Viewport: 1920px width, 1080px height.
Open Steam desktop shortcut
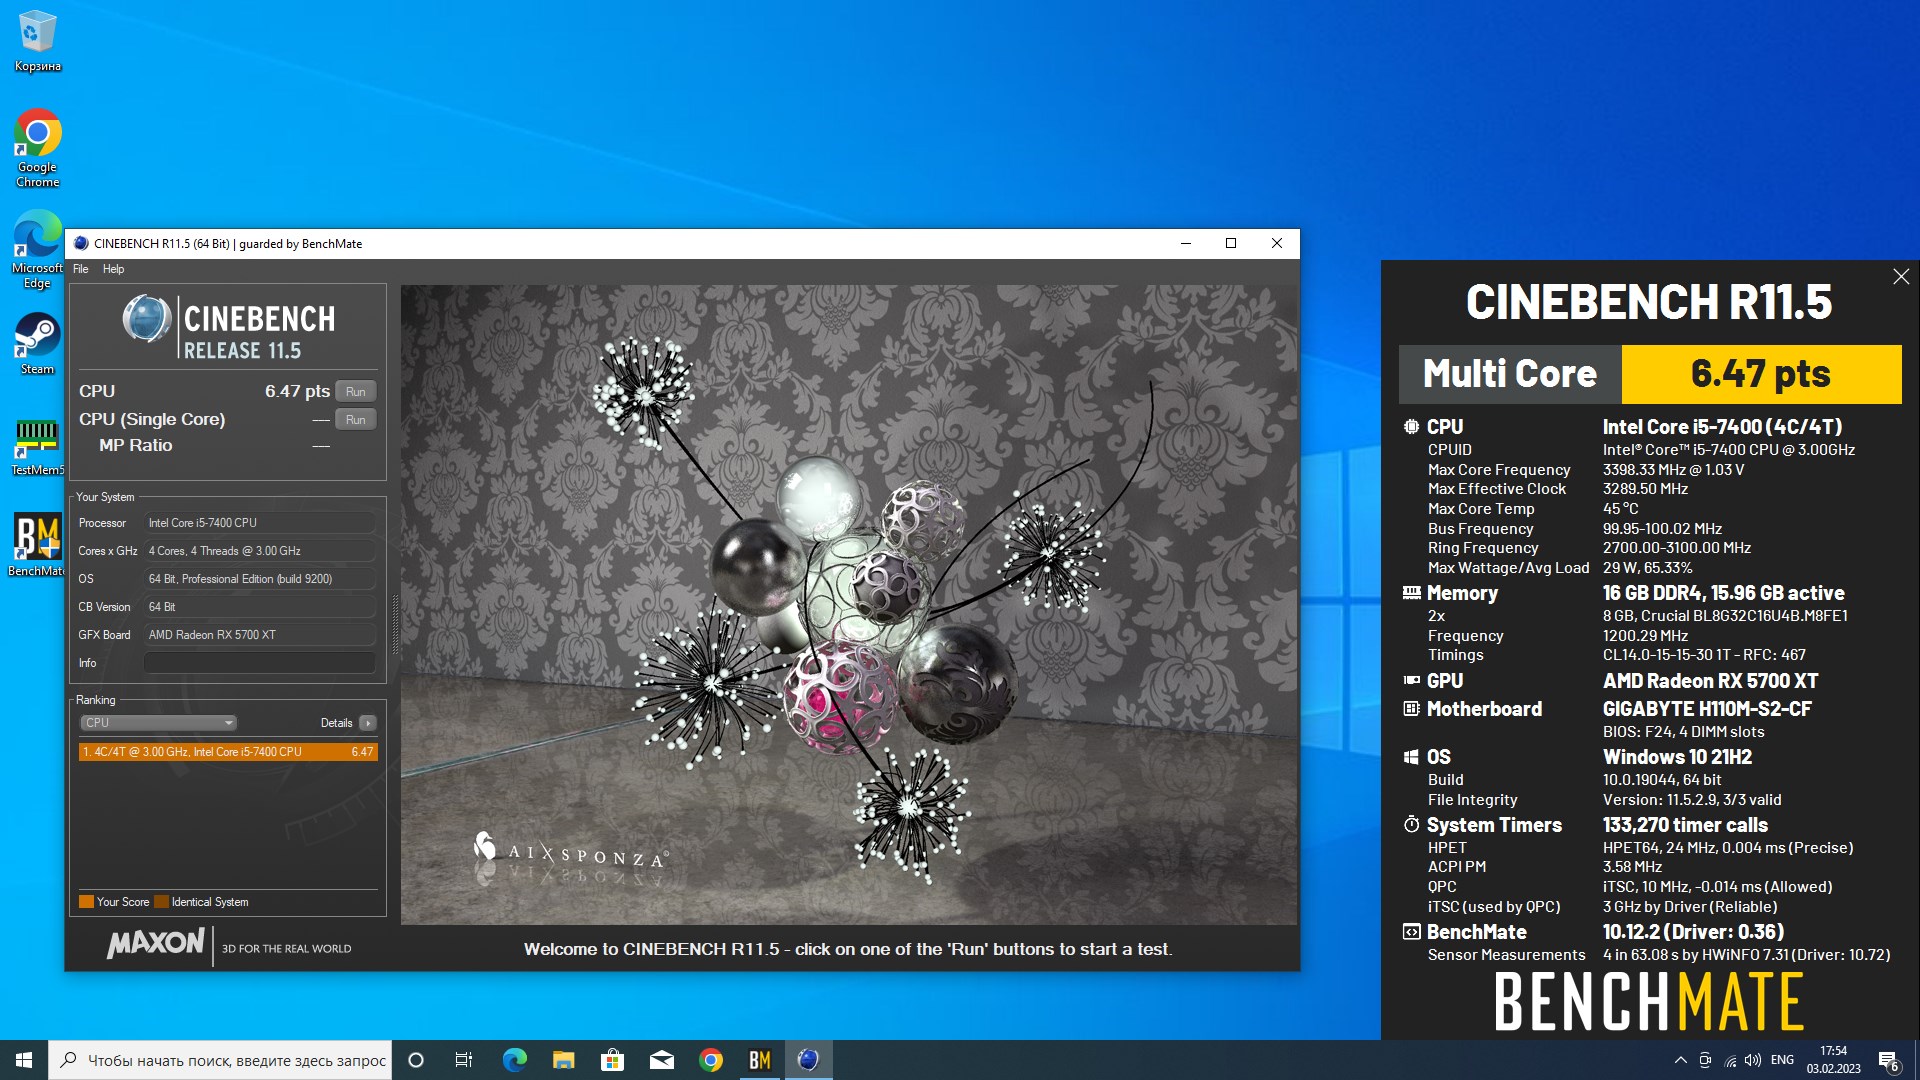[37, 343]
